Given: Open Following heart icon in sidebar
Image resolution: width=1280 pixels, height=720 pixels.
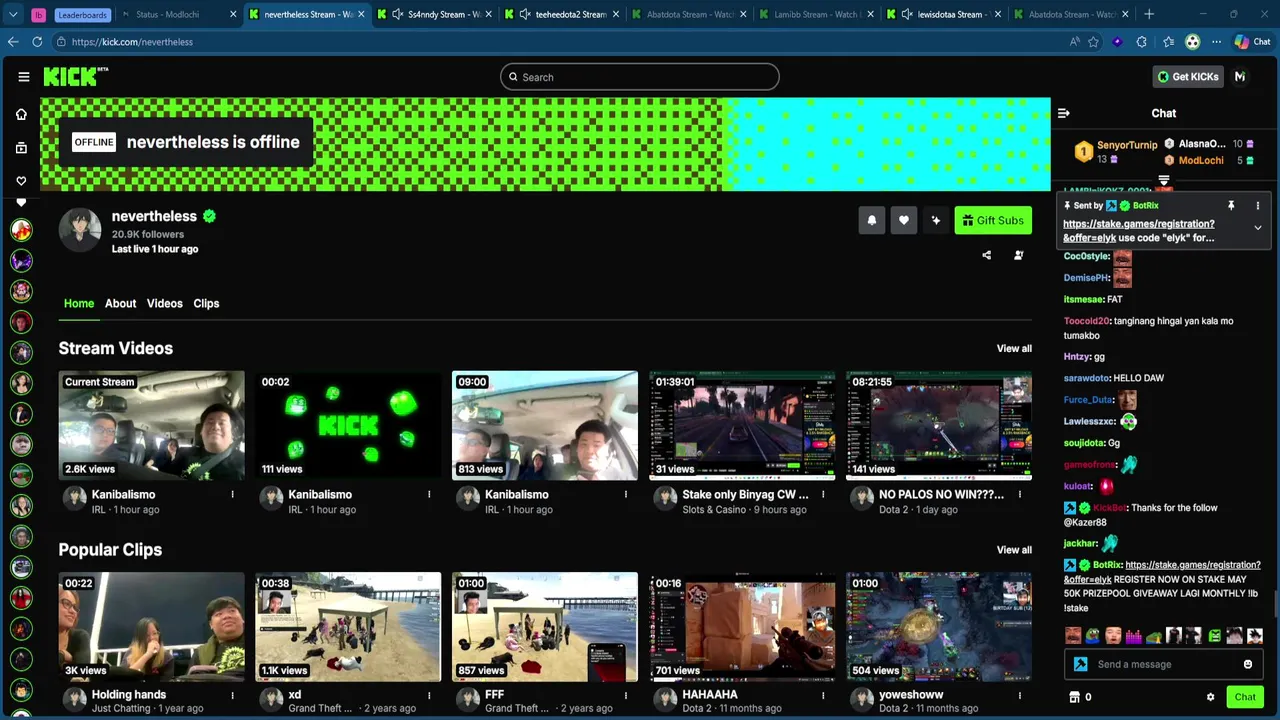Looking at the screenshot, I should tap(21, 181).
